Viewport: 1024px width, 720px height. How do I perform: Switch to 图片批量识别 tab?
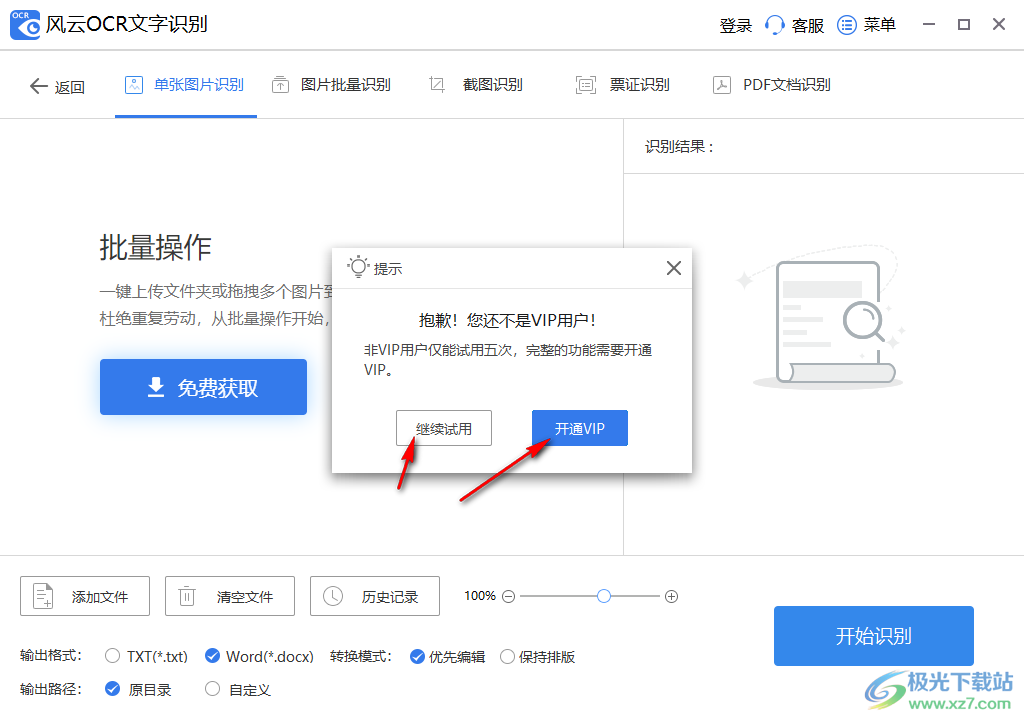click(332, 85)
